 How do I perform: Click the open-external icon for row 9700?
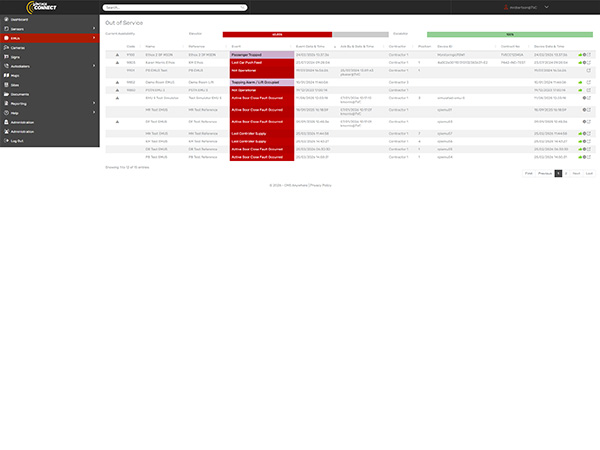click(x=589, y=54)
